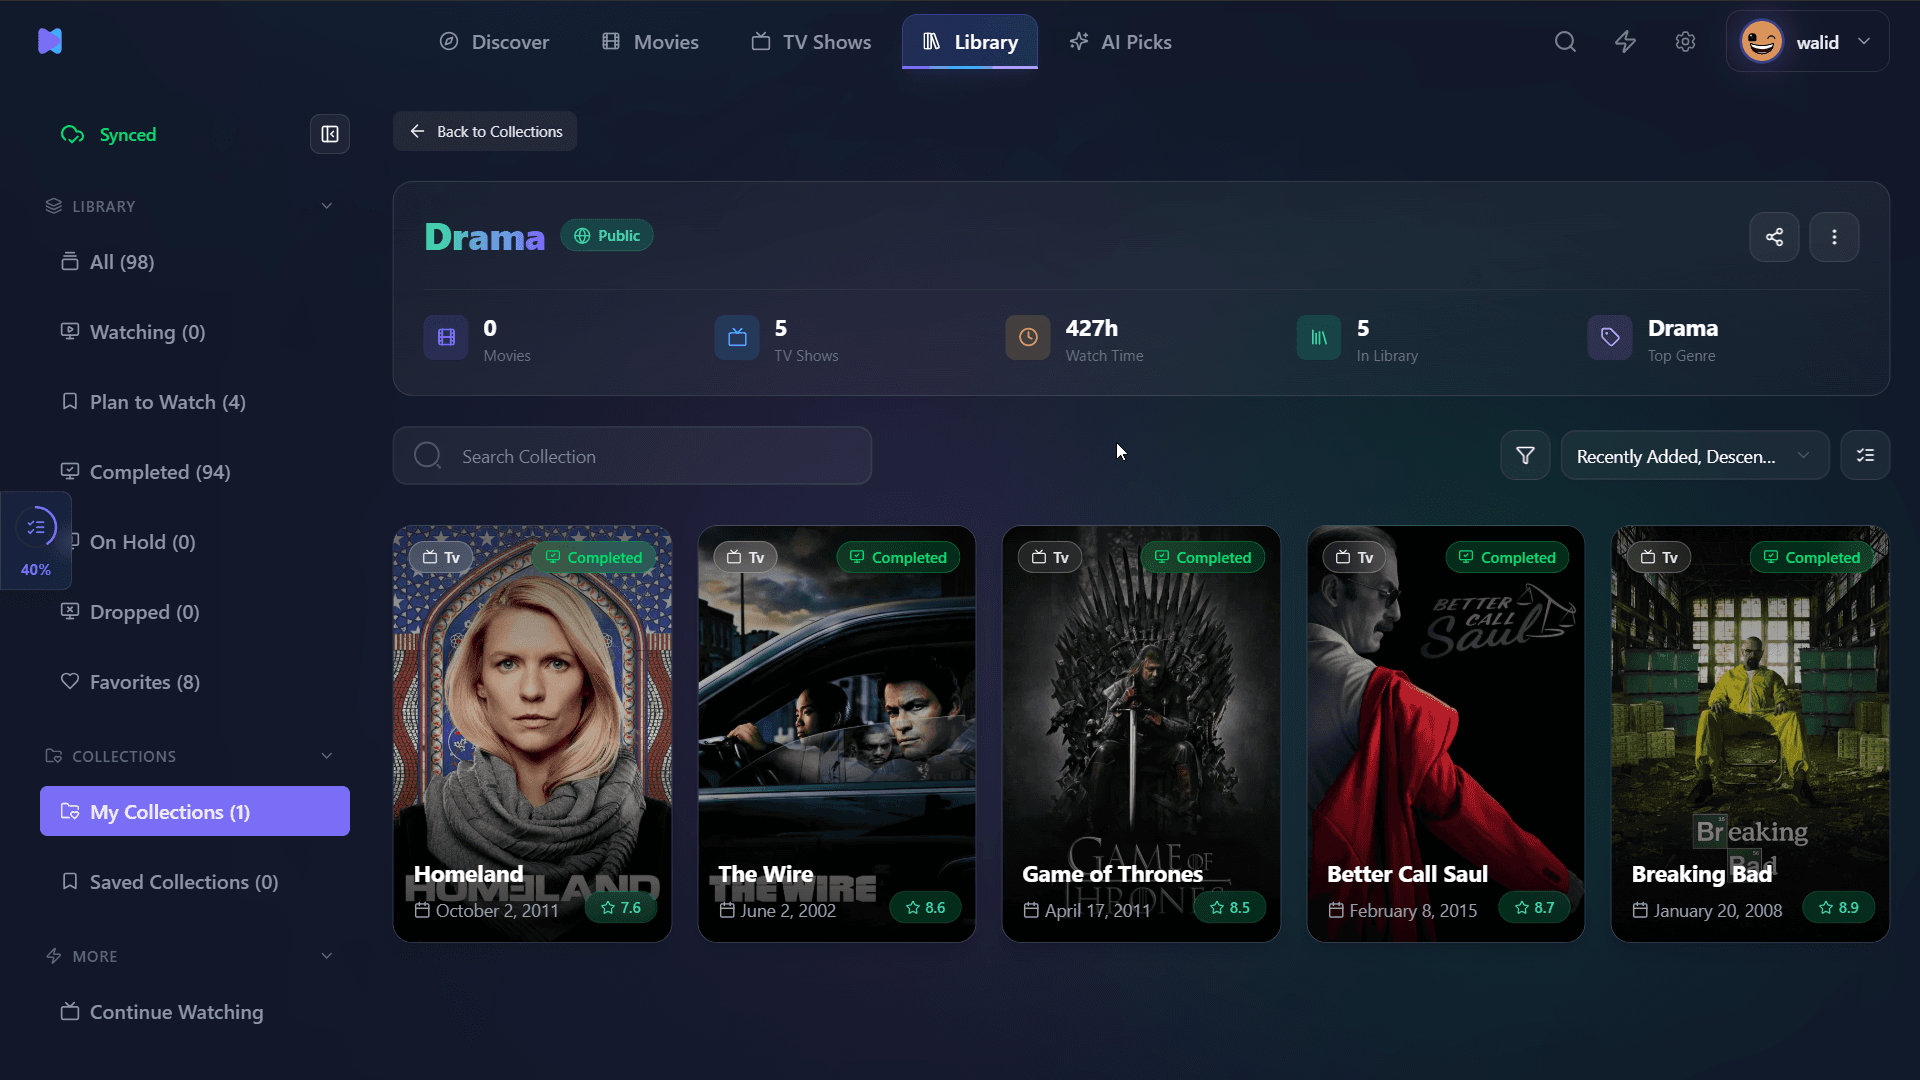The height and width of the screenshot is (1080, 1920).
Task: Open the Watching (0) list
Action: tap(195, 332)
